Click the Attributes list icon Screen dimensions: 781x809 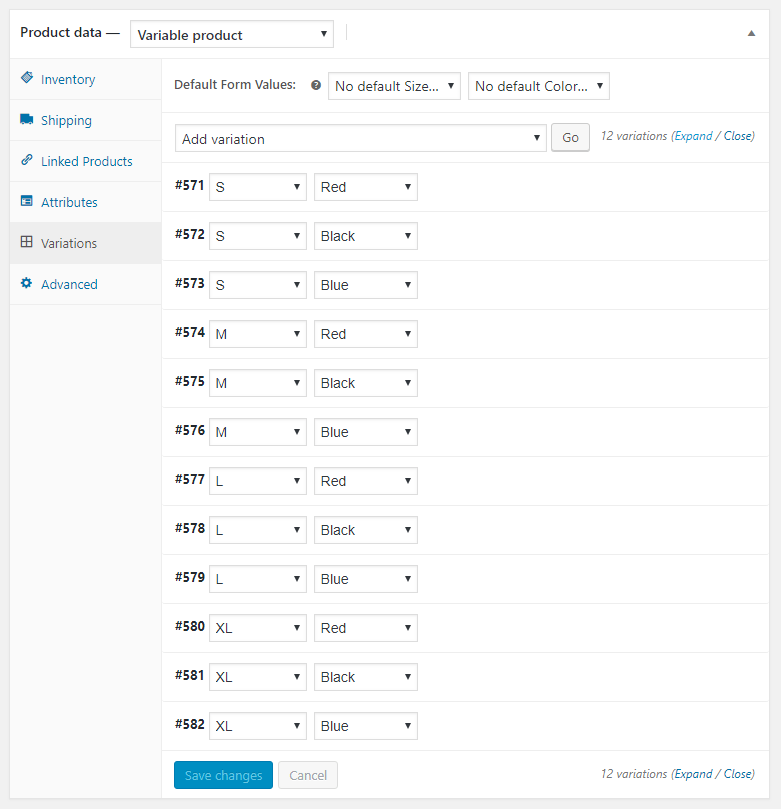(x=27, y=201)
